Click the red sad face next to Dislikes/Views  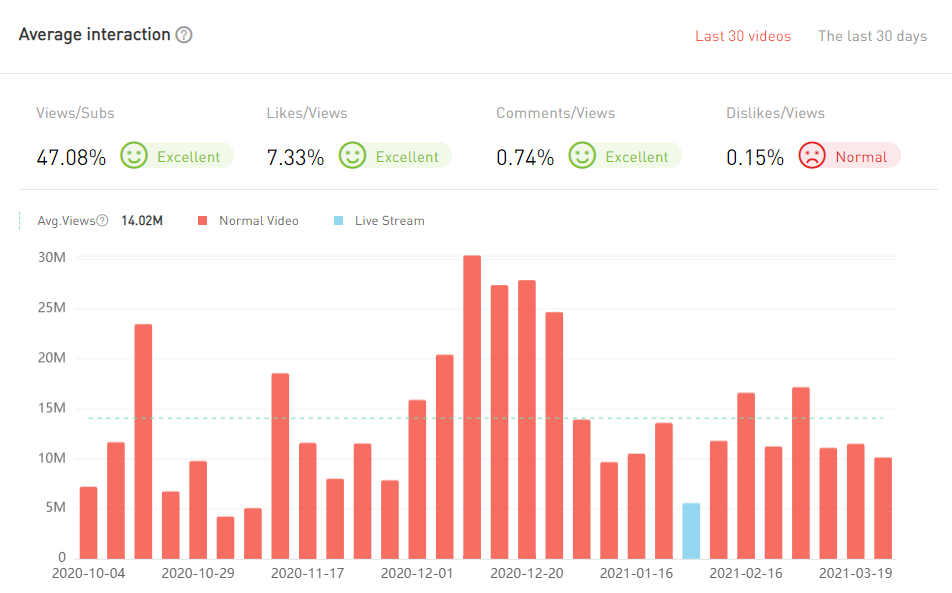(x=812, y=155)
